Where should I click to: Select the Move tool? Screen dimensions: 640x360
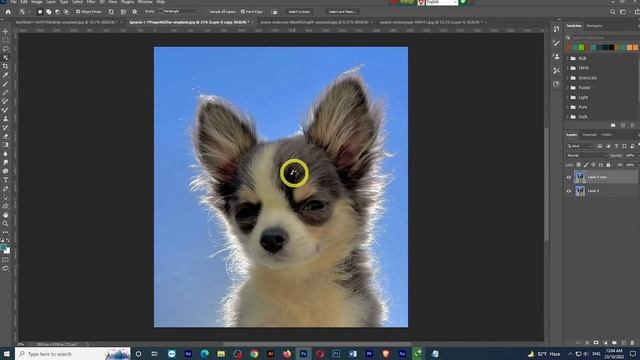5,31
